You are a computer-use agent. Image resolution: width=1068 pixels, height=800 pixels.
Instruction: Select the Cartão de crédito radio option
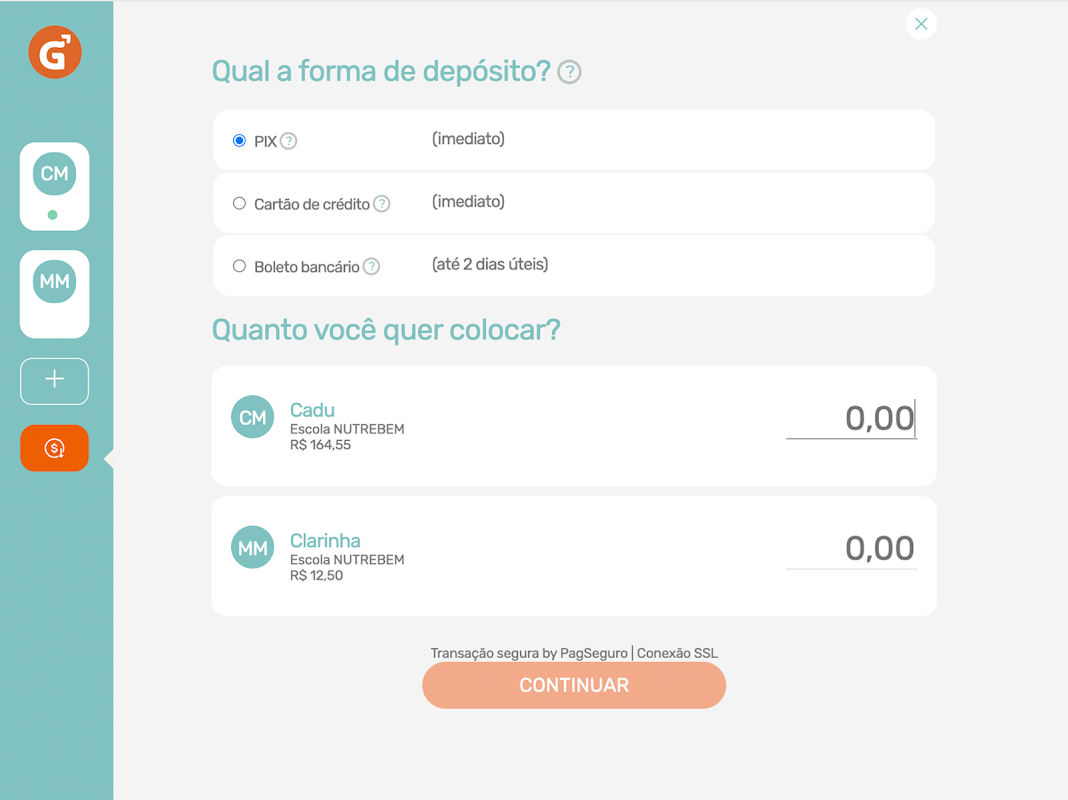click(x=239, y=203)
